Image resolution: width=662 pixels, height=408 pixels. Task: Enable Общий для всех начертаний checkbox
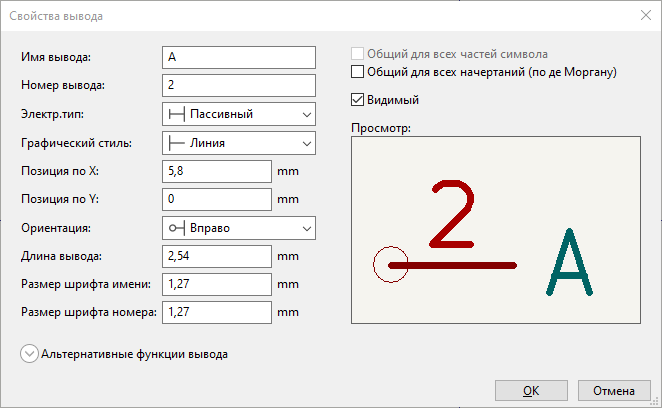[358, 72]
